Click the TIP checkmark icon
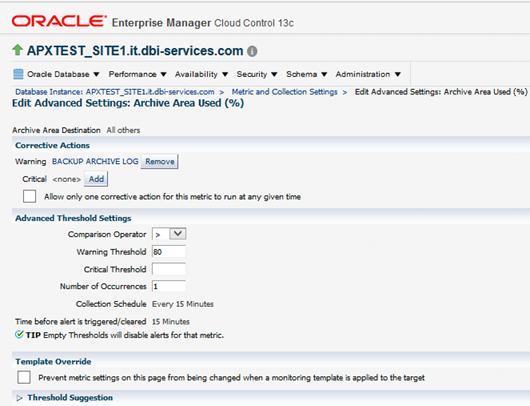The image size is (530, 406). point(19,335)
